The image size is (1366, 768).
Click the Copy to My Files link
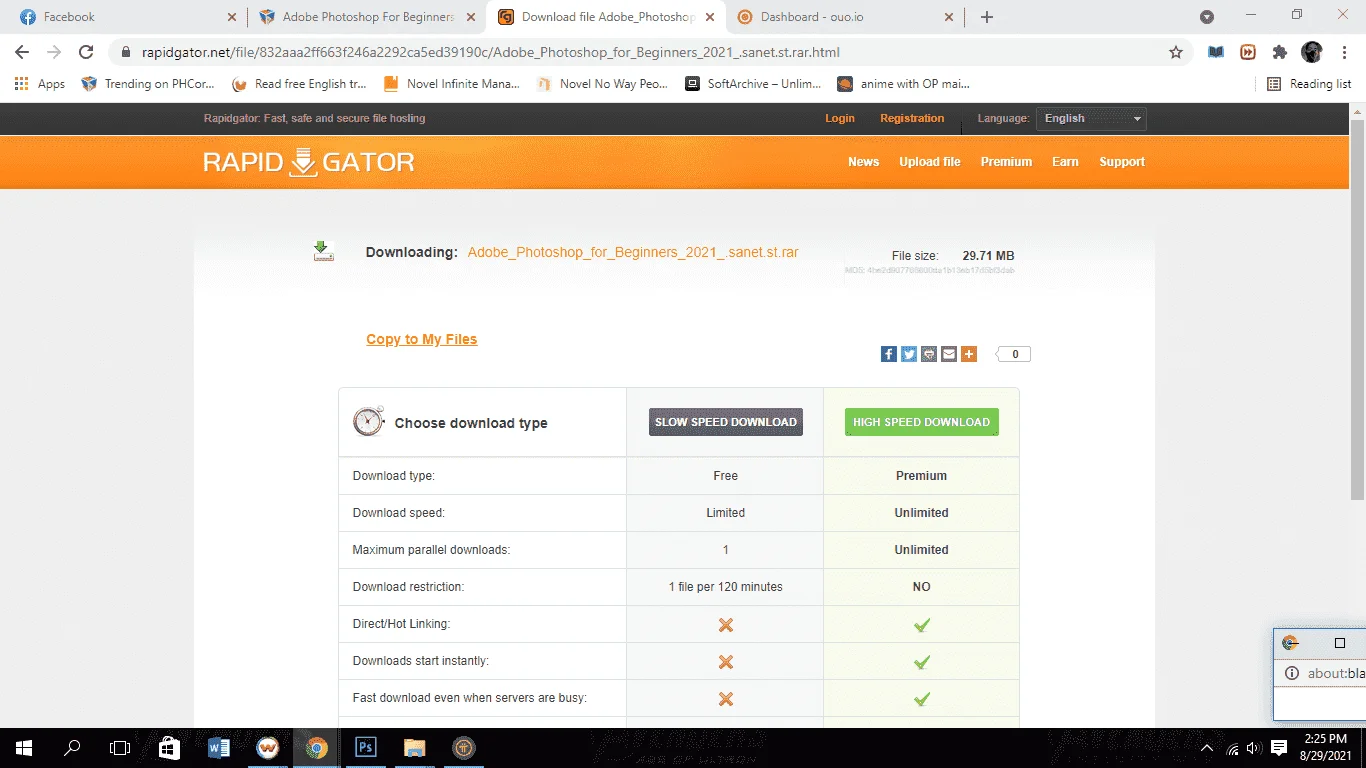(x=422, y=339)
